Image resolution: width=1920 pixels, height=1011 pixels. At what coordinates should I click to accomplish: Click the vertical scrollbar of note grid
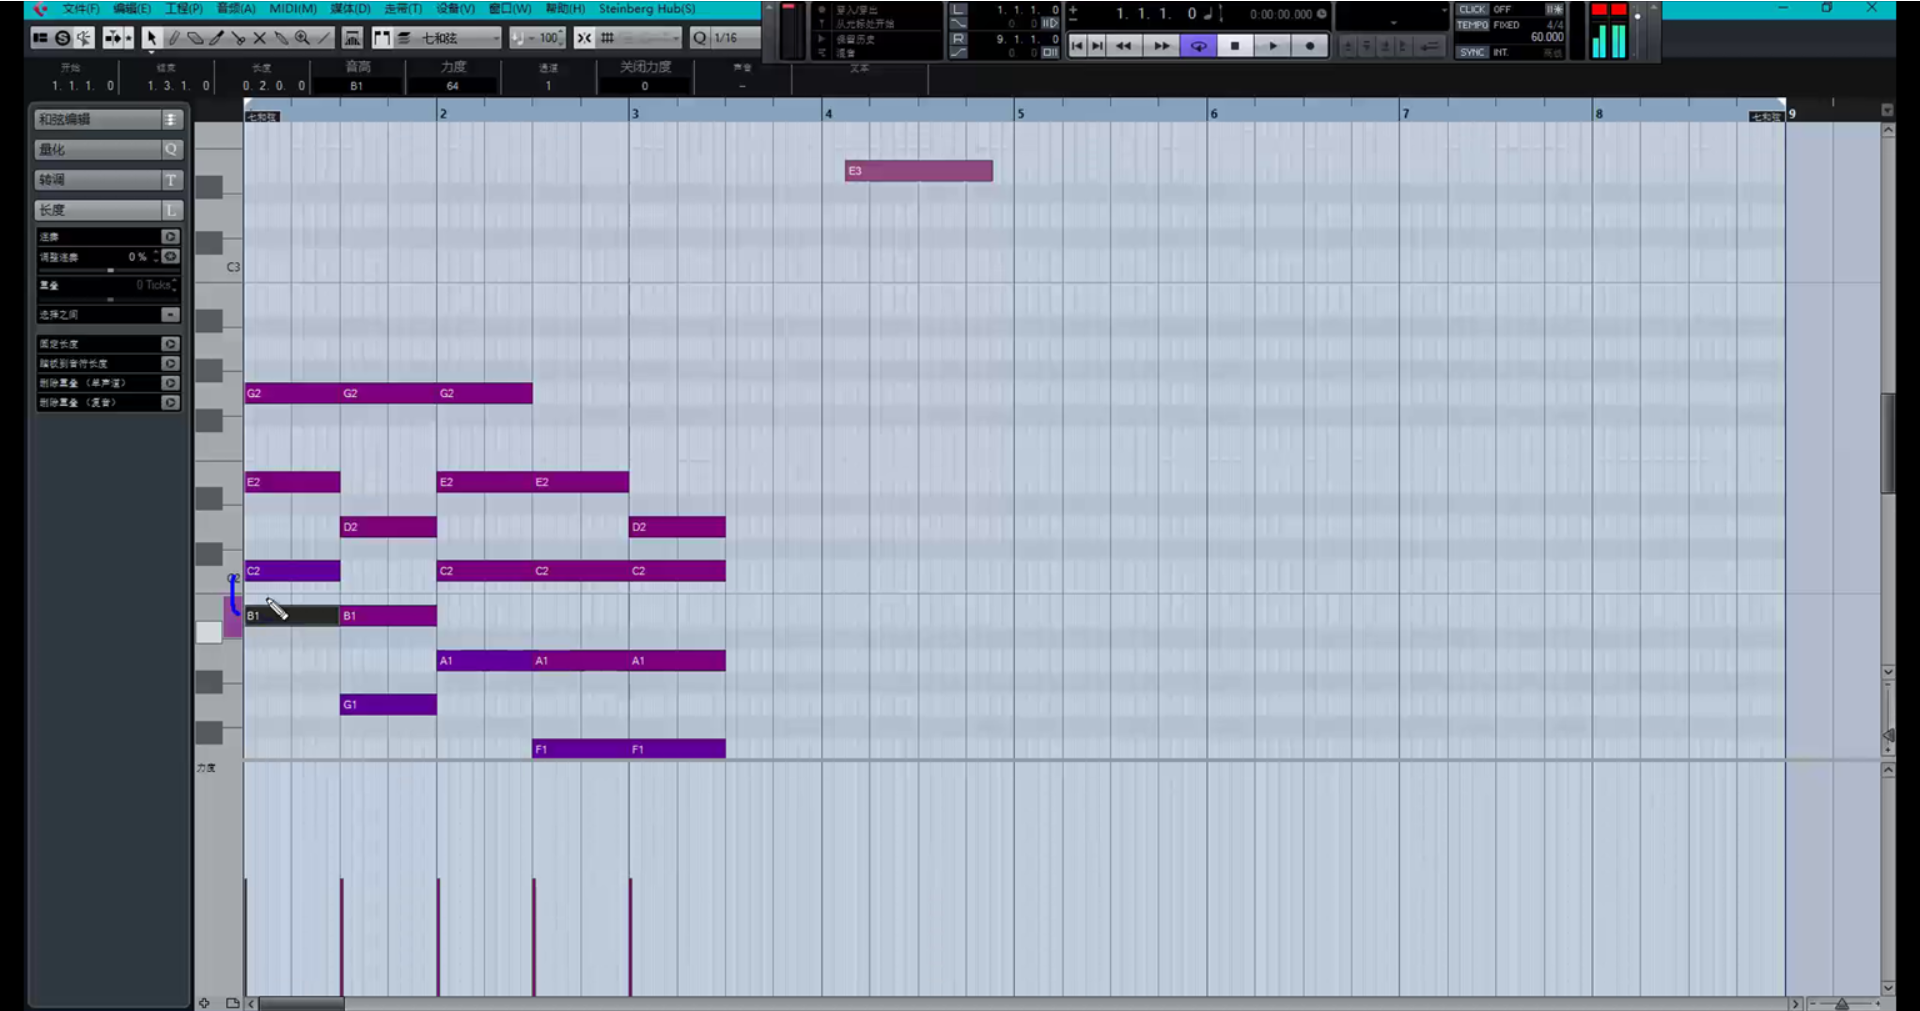pyautogui.click(x=1888, y=443)
